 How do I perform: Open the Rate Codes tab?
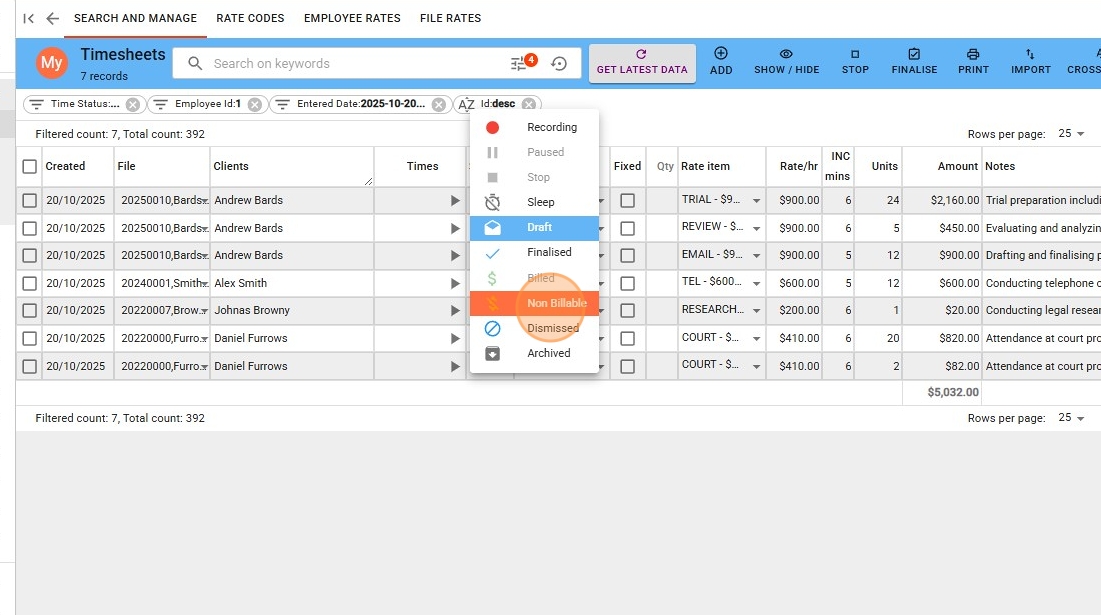point(250,18)
